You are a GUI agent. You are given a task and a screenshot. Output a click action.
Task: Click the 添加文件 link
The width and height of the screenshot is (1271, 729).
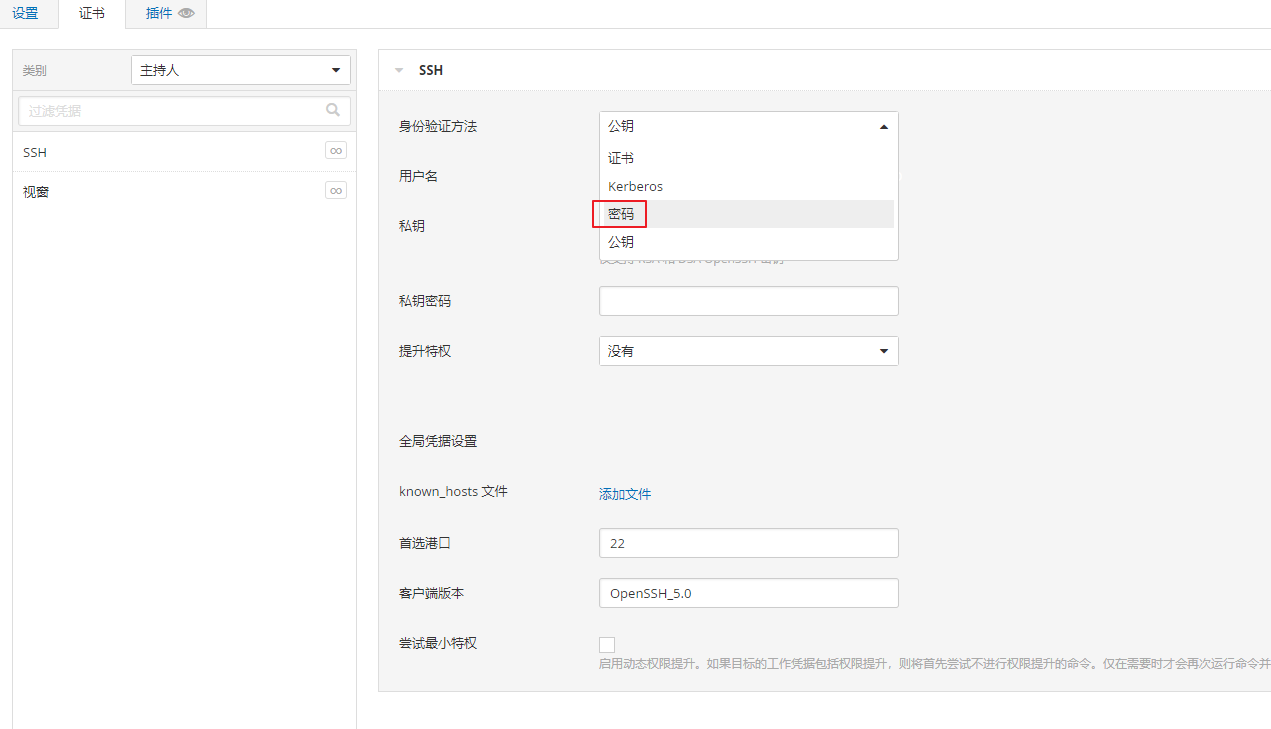click(x=625, y=494)
